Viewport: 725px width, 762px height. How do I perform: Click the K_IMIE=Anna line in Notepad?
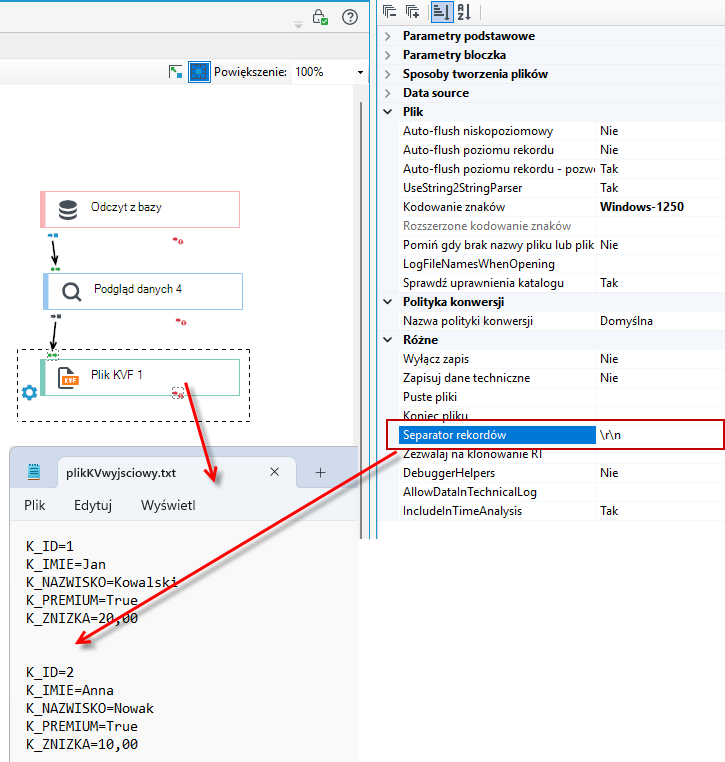pos(70,690)
